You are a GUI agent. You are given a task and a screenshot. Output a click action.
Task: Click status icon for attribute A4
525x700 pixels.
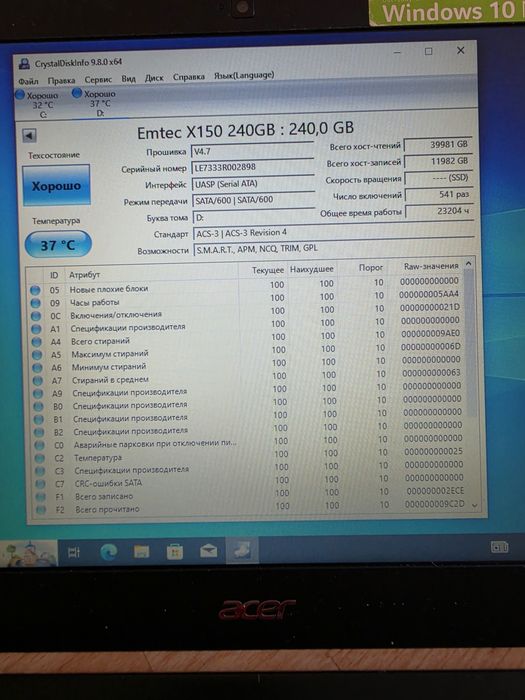[x=37, y=342]
